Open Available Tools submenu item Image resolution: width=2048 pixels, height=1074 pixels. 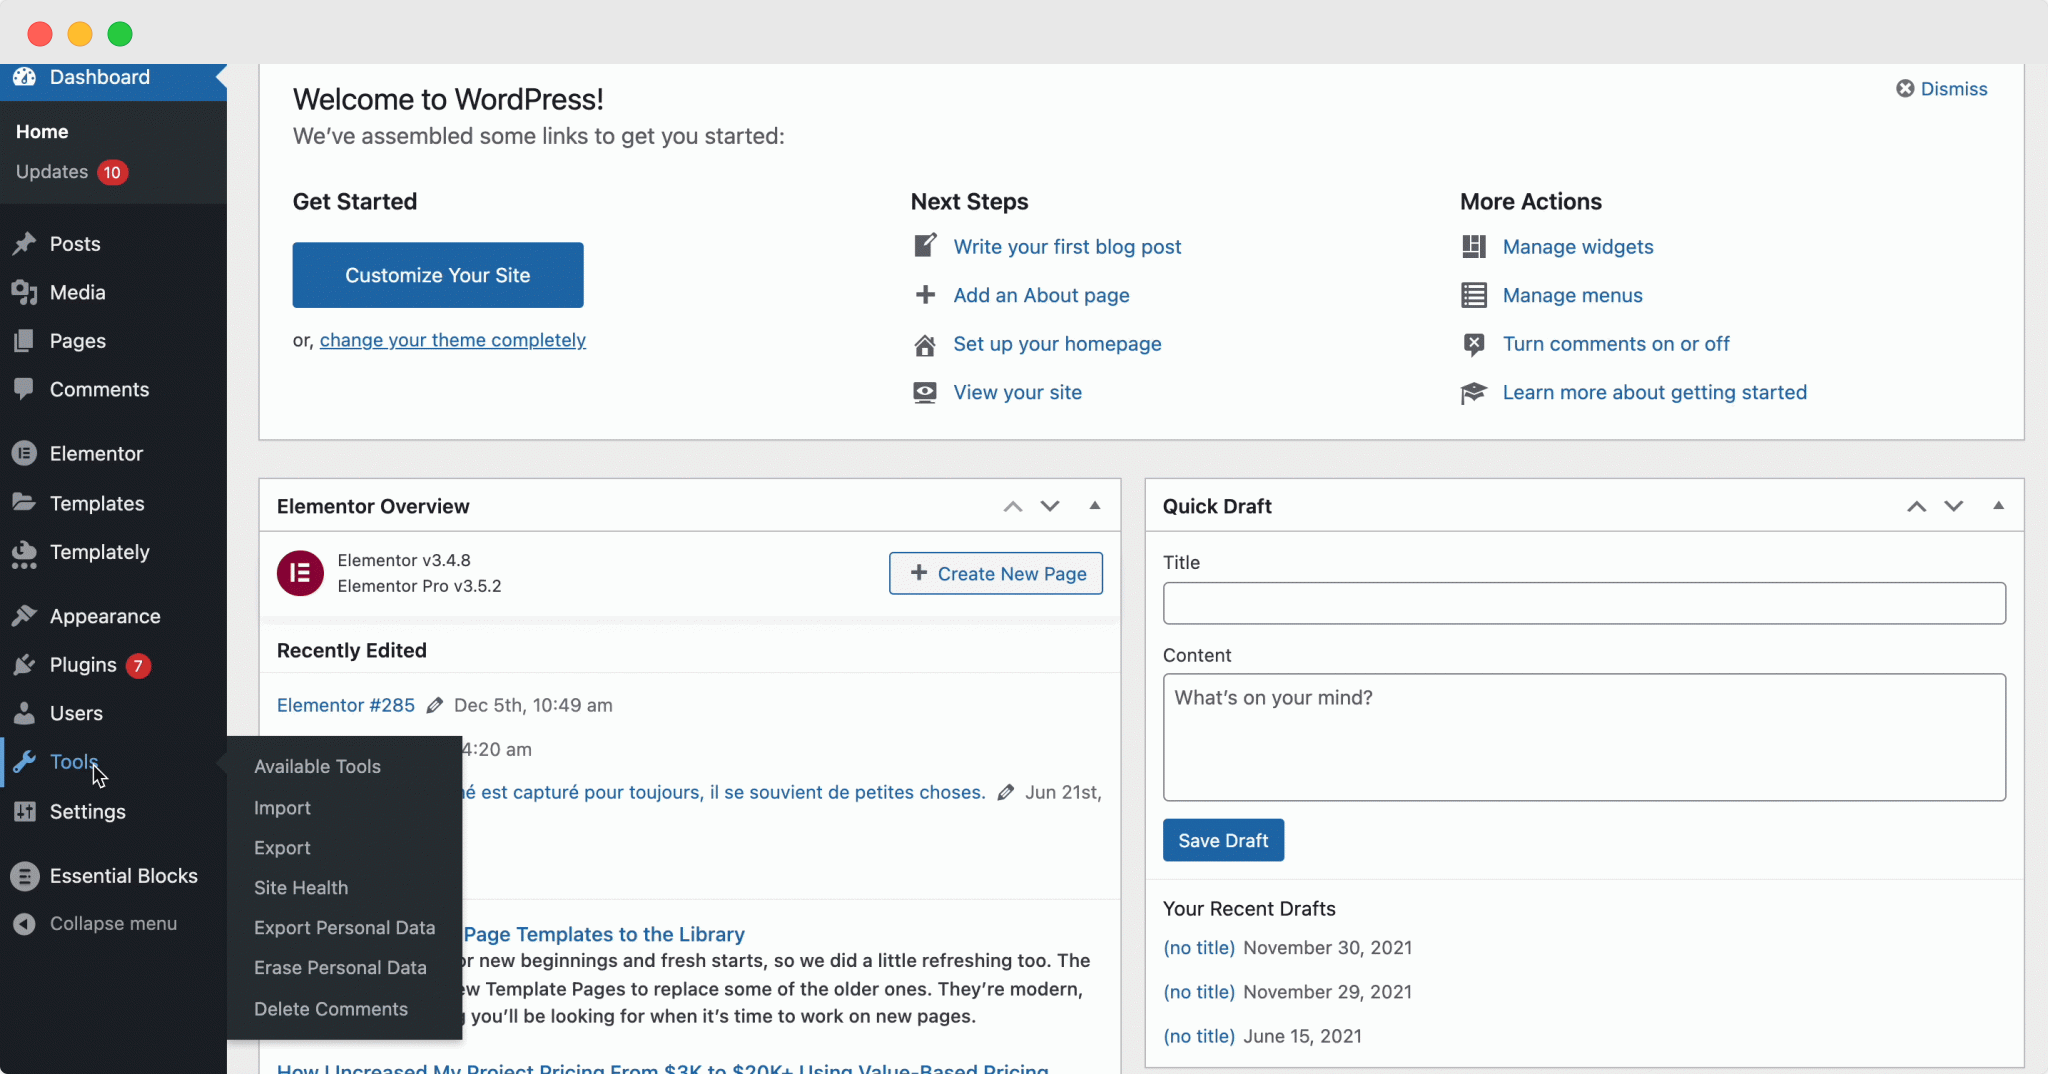317,766
